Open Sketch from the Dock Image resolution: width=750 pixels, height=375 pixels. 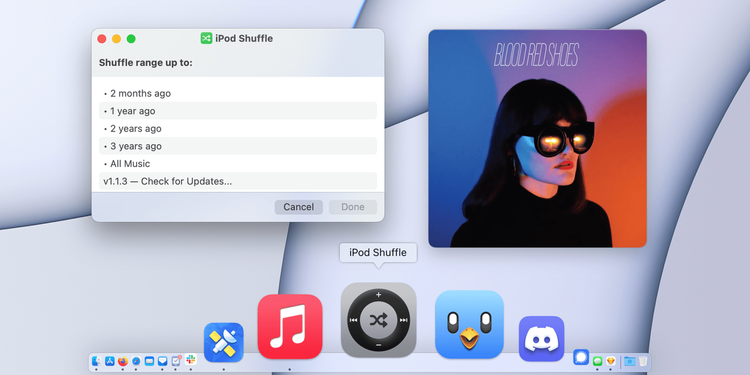click(x=611, y=361)
